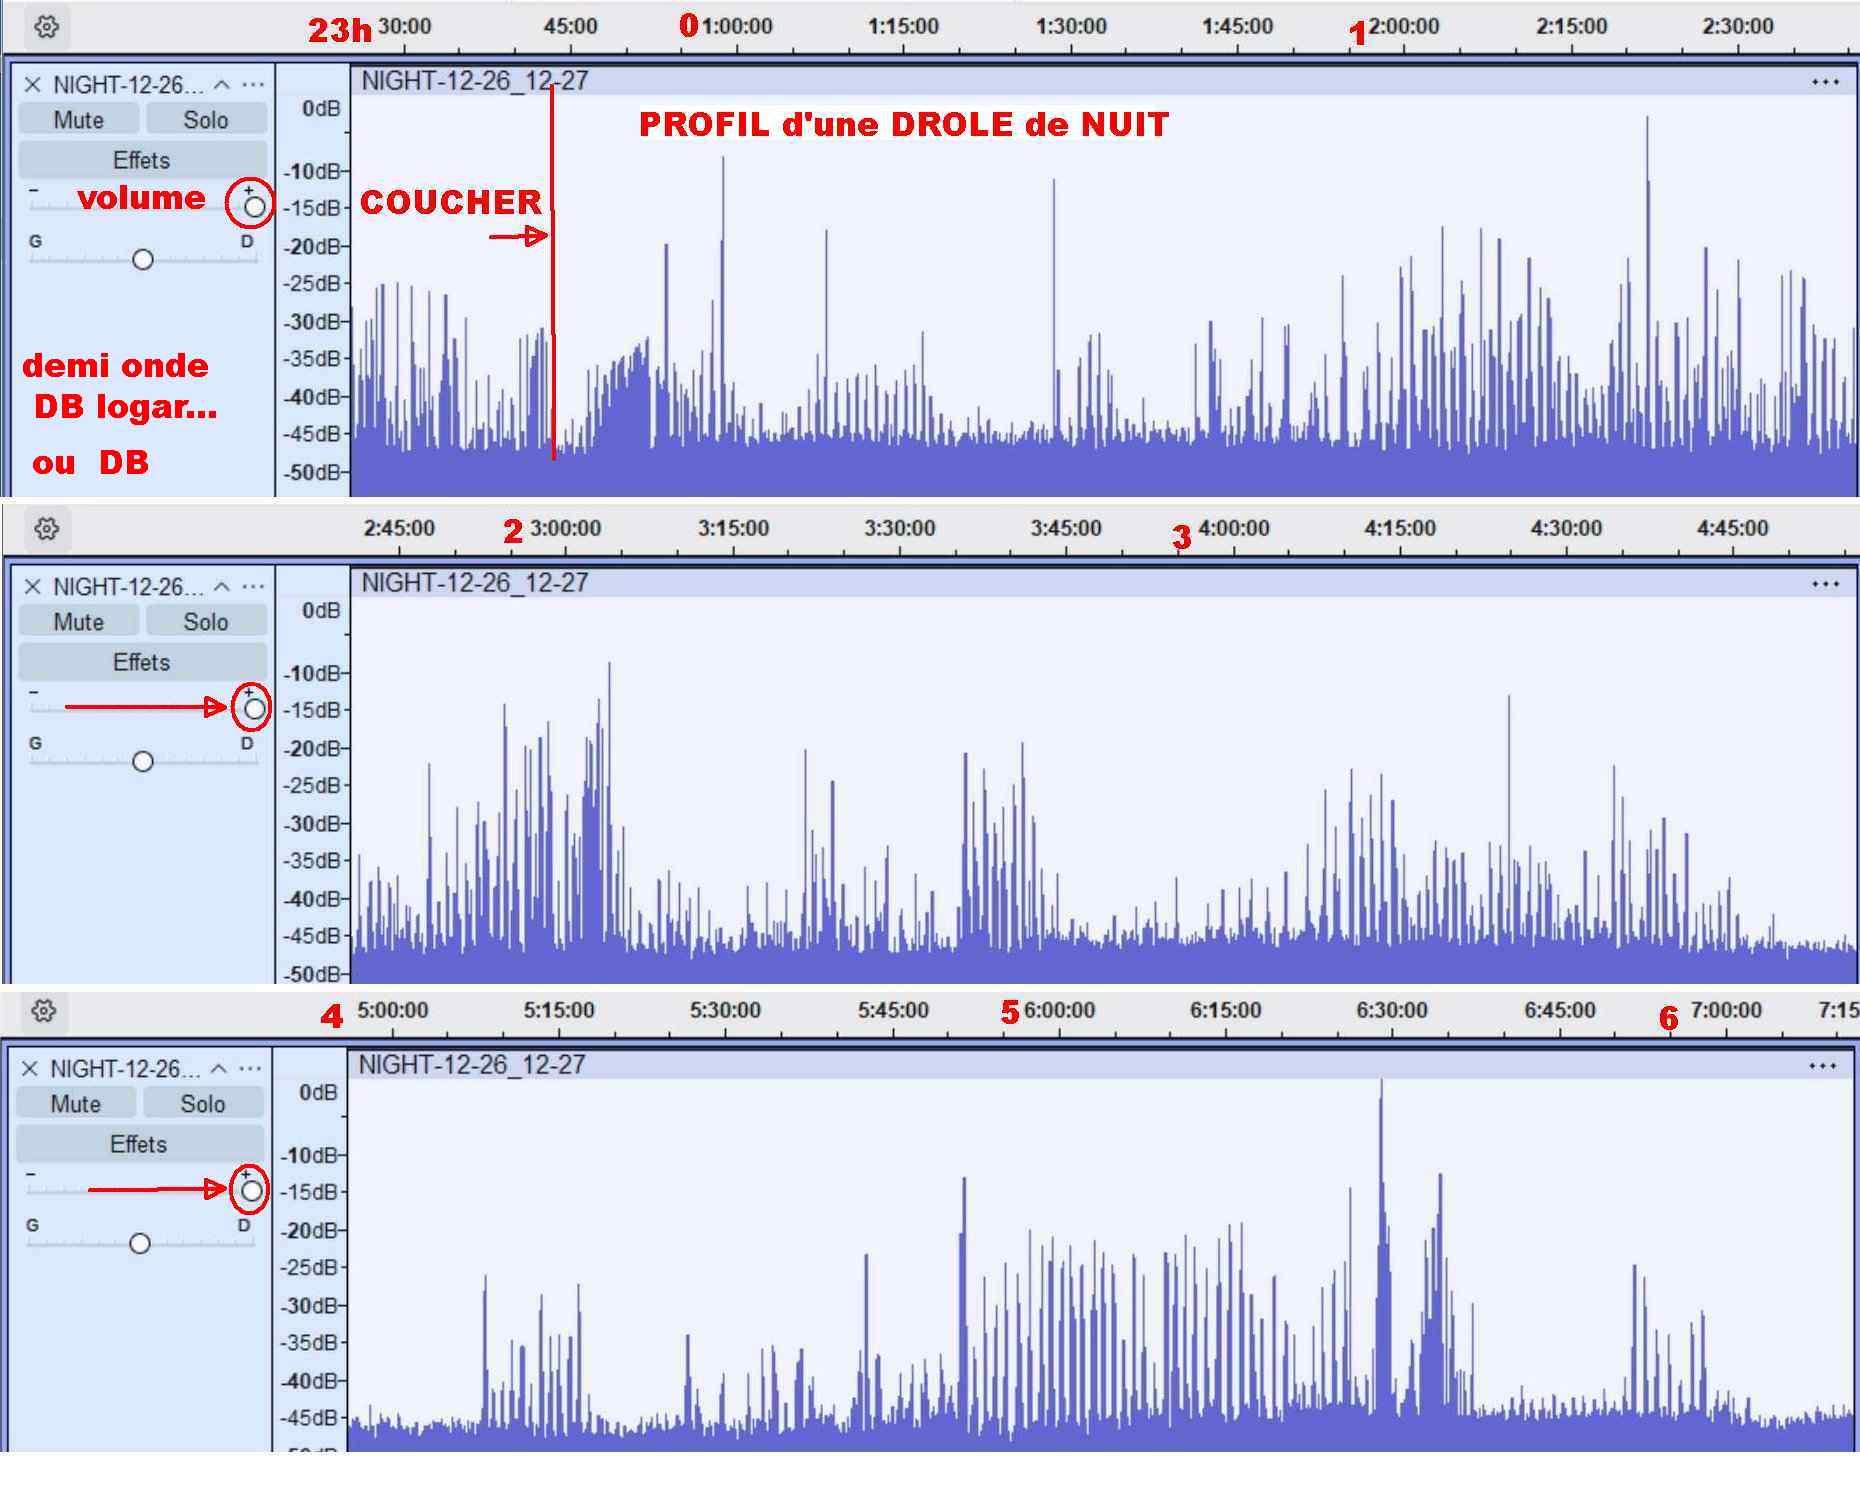Open the bottom clip's three-dot menu on the clip header
The image size is (1860, 1500).
coord(1822,1066)
